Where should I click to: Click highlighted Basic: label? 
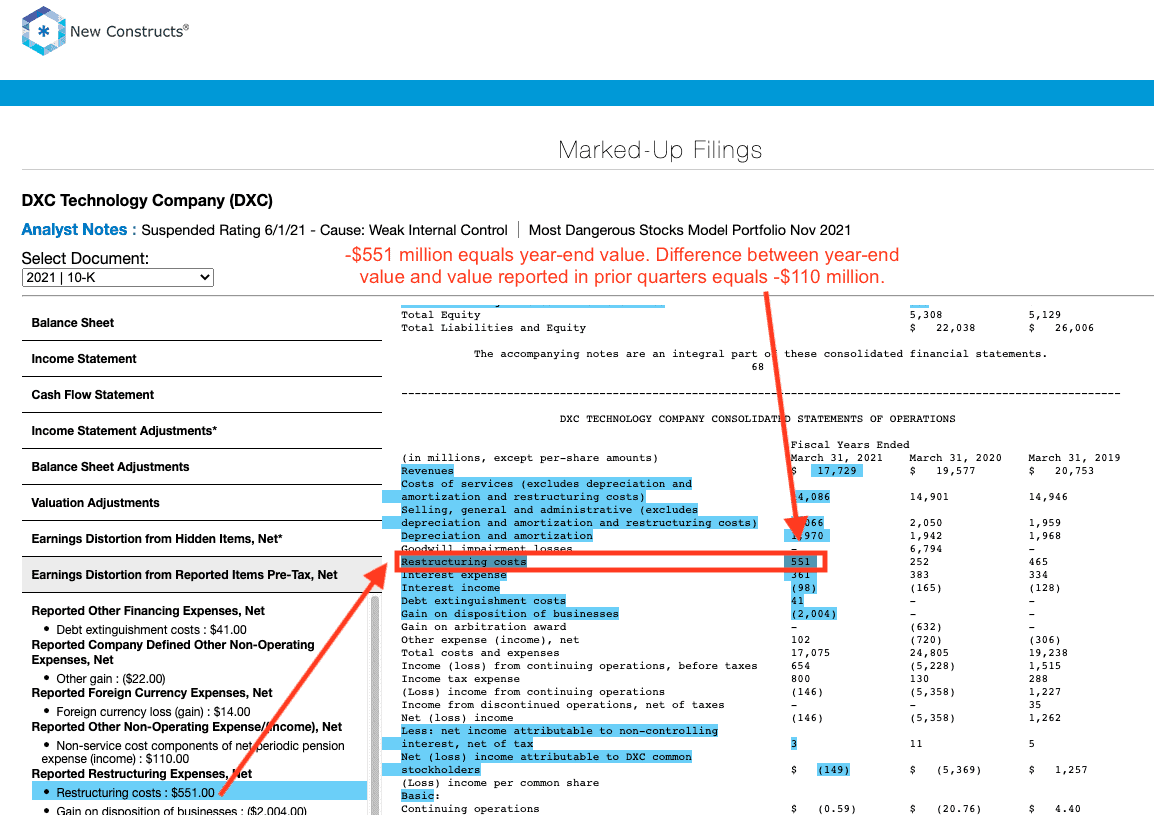click(417, 796)
